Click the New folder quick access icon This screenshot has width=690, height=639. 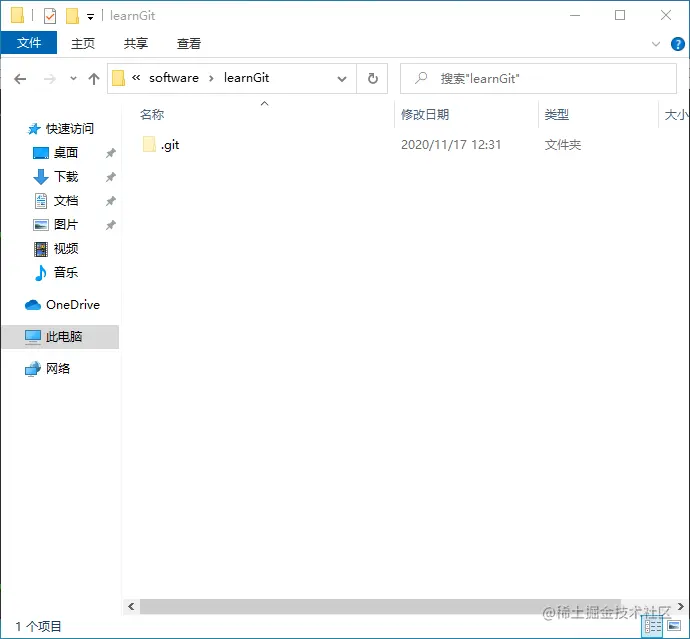click(72, 16)
